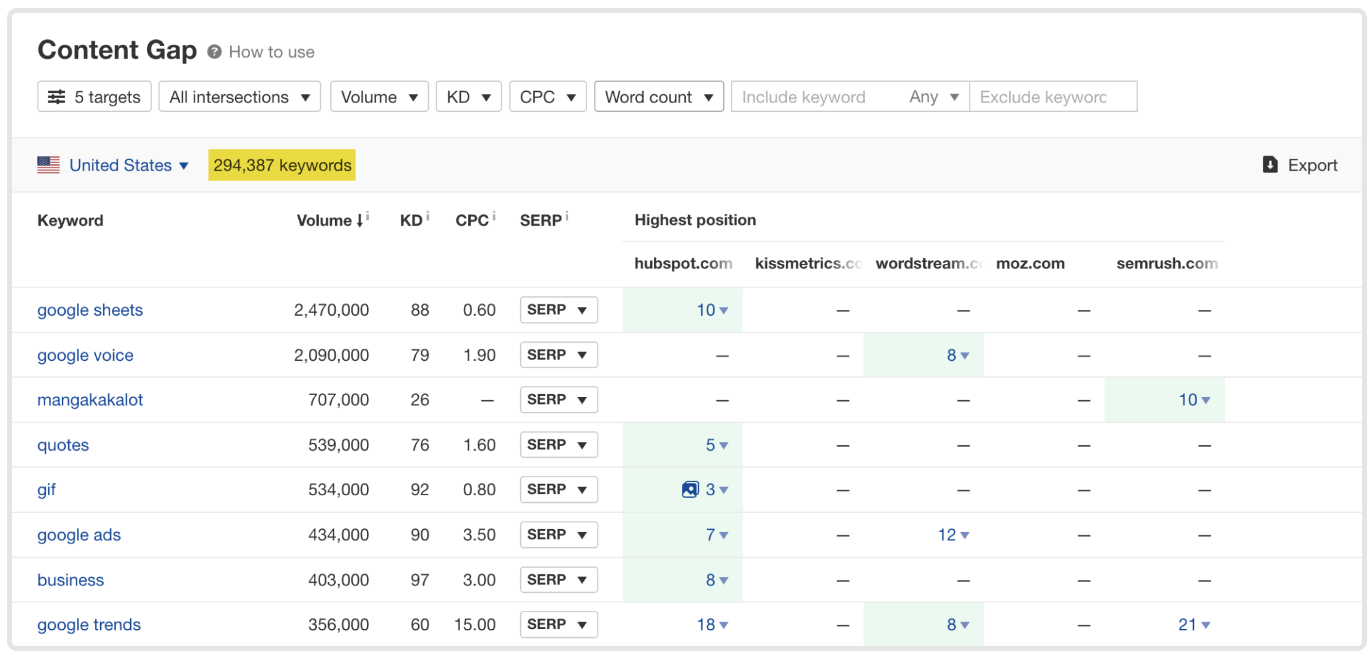The width and height of the screenshot is (1372, 656).
Task: Click the KD column info icon
Action: 428,217
